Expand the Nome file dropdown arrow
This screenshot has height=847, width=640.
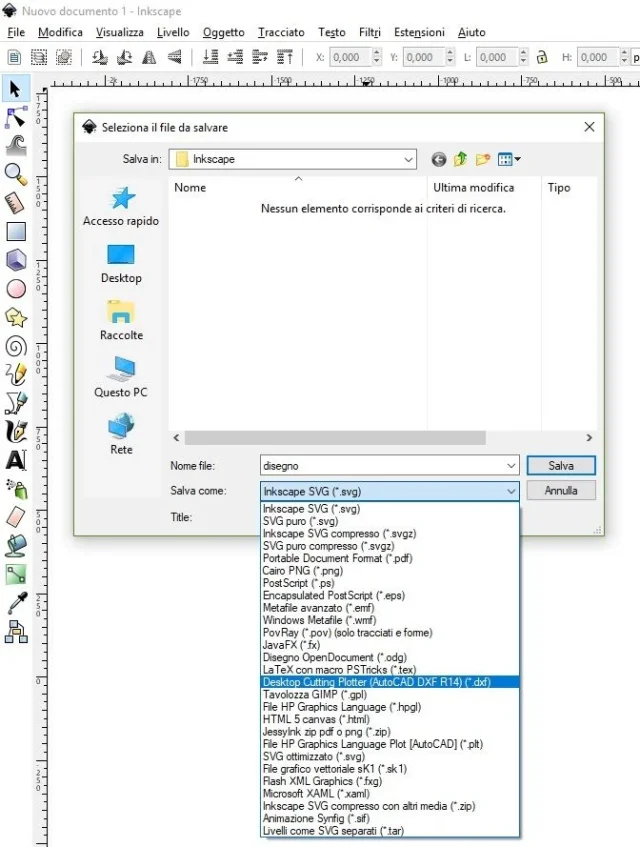(511, 466)
